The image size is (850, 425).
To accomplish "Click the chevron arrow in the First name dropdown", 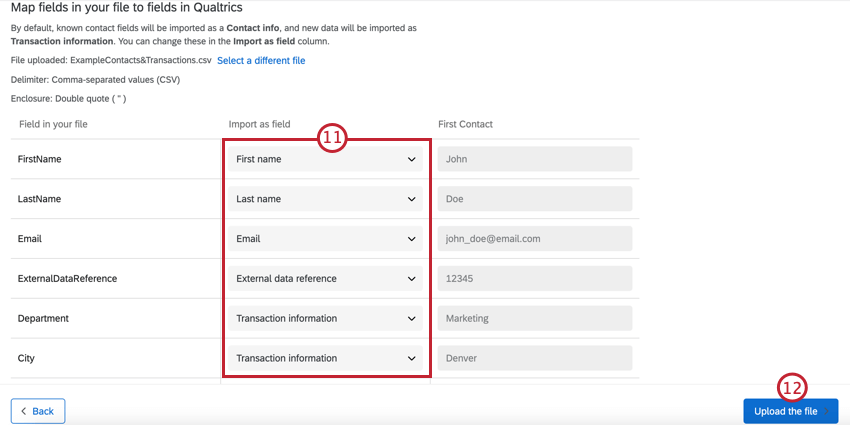I will coord(411,159).
